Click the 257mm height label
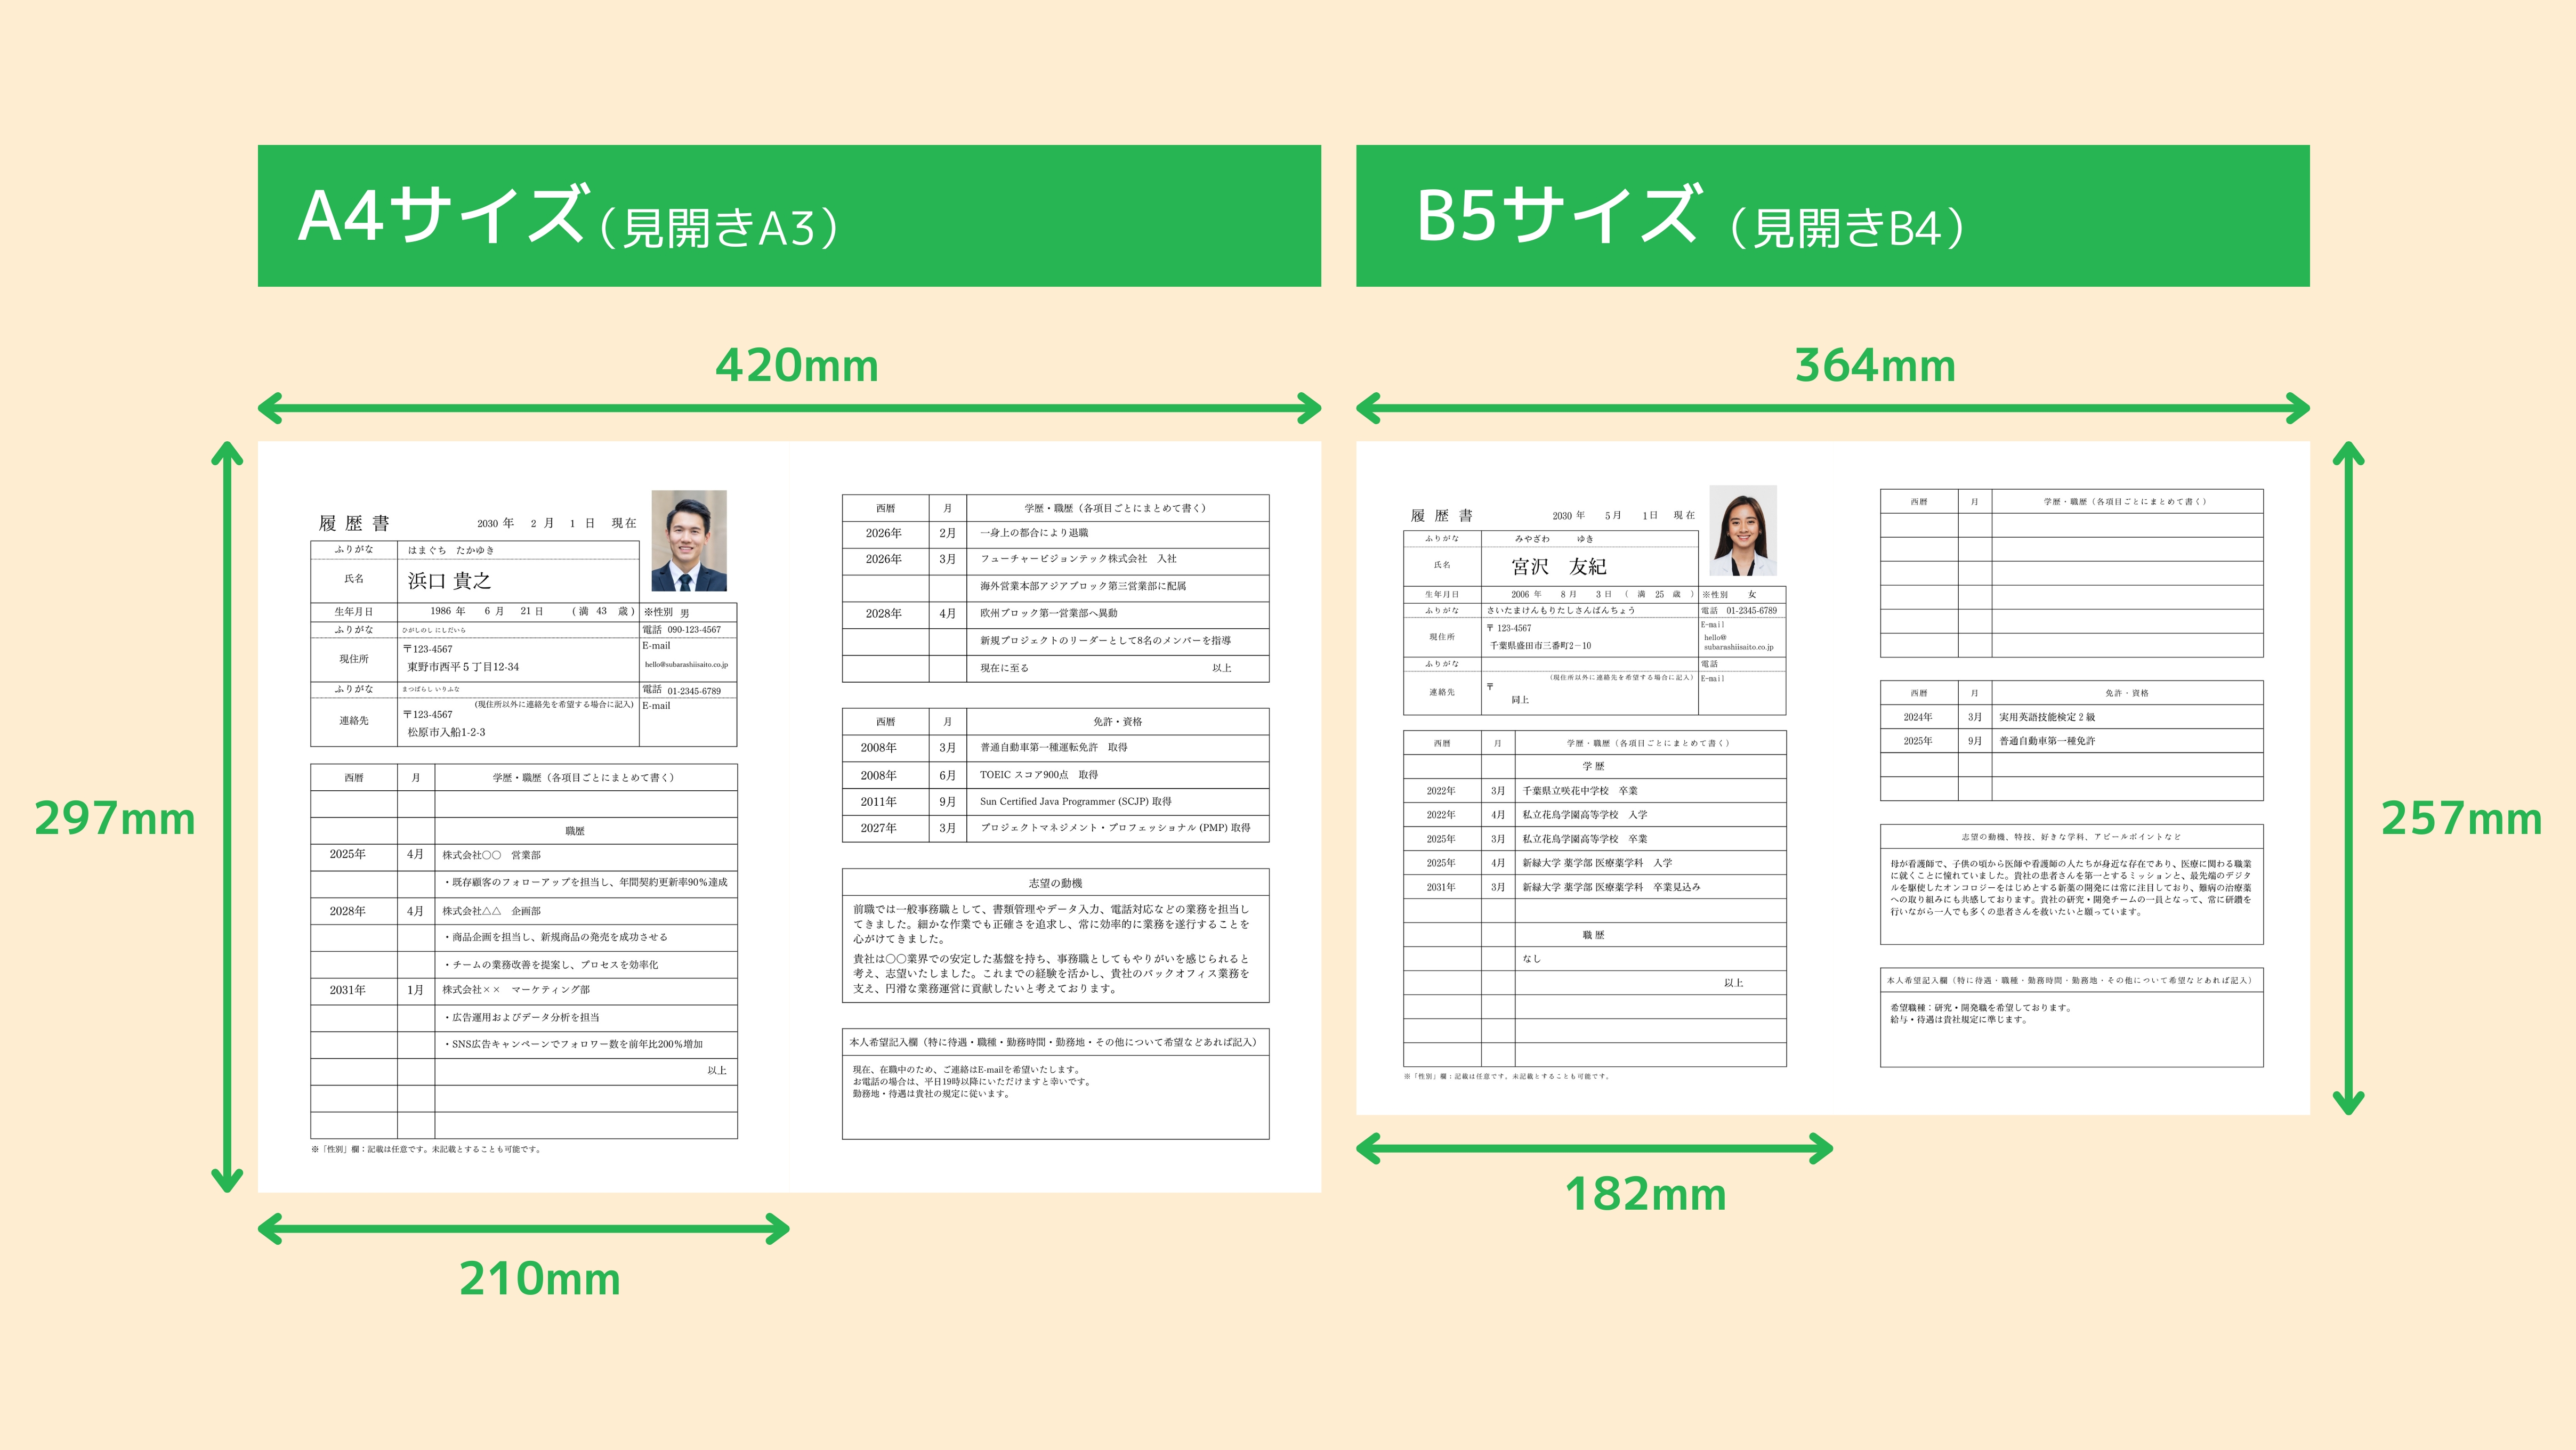Image resolution: width=2576 pixels, height=1450 pixels. (x=2461, y=818)
